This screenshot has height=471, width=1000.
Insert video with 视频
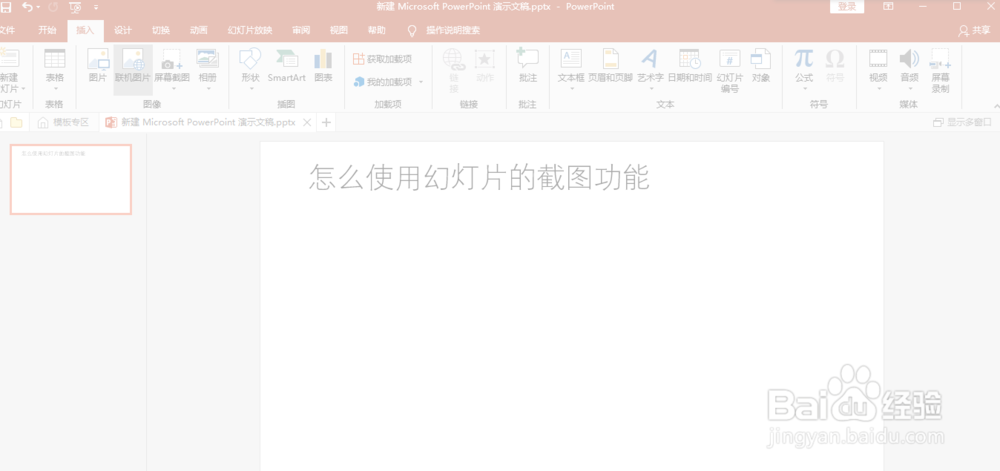click(878, 66)
